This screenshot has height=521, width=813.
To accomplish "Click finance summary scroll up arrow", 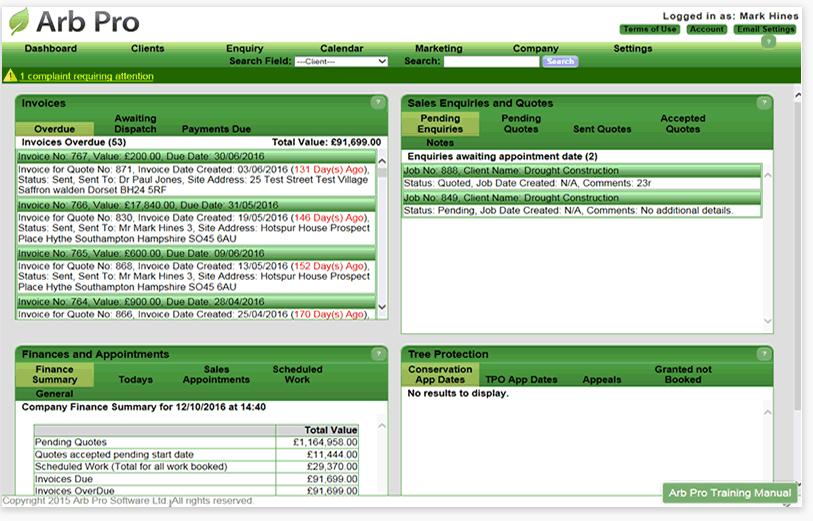I will 382,426.
